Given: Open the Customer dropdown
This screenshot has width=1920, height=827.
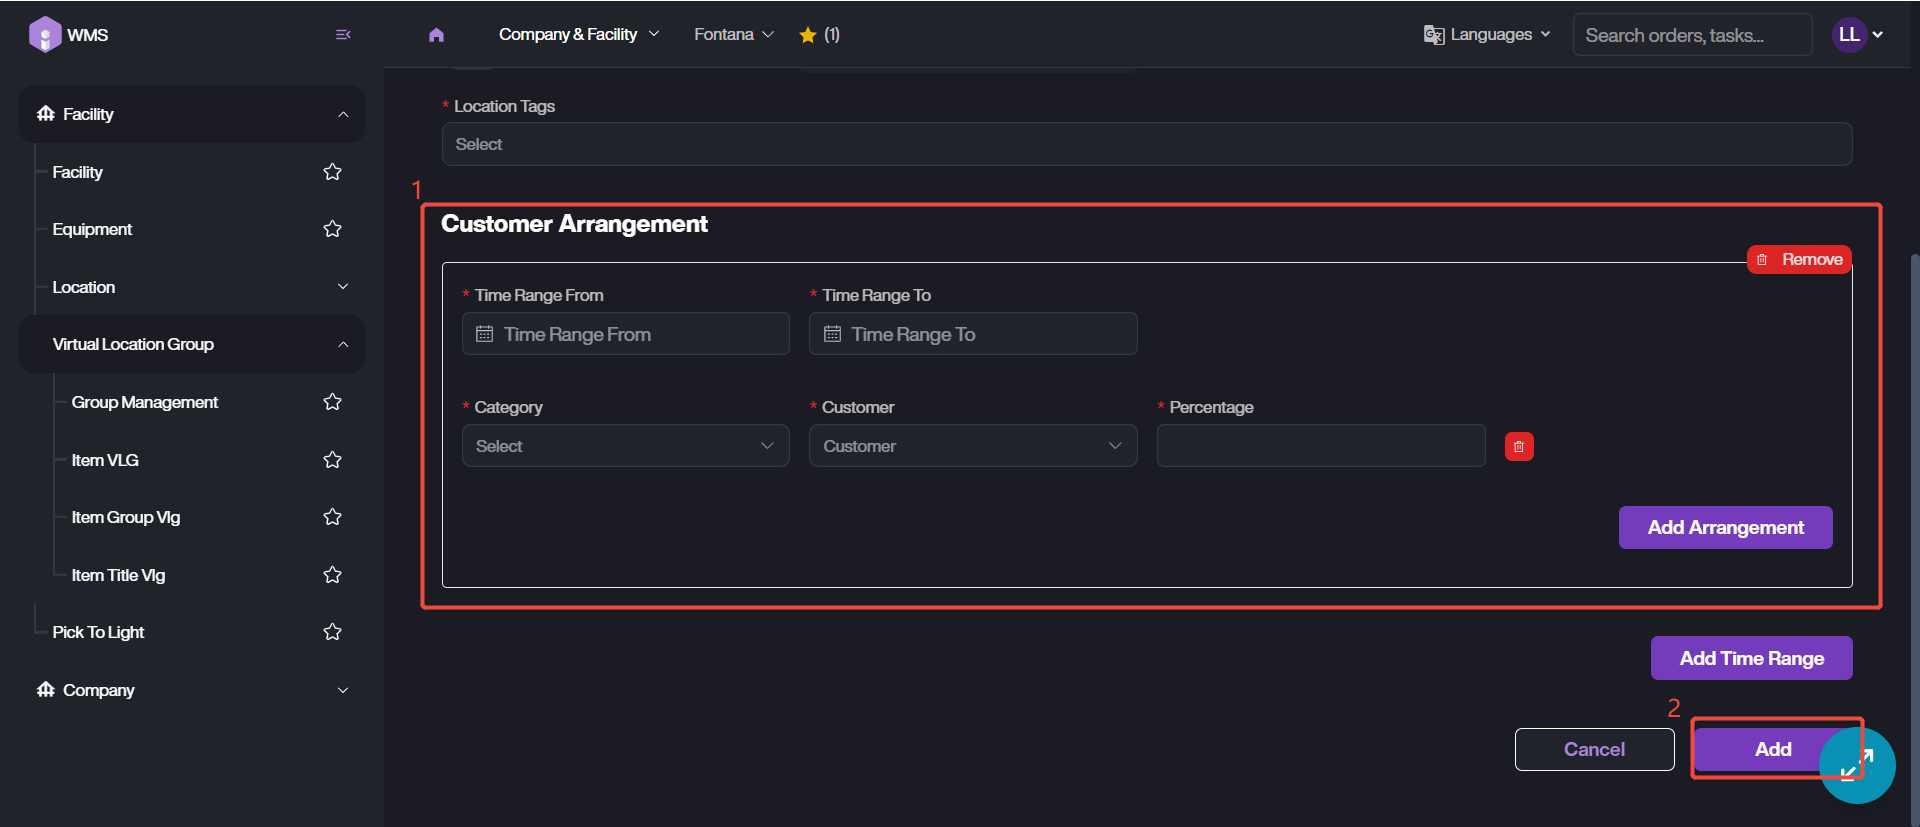Looking at the screenshot, I should click(x=972, y=446).
